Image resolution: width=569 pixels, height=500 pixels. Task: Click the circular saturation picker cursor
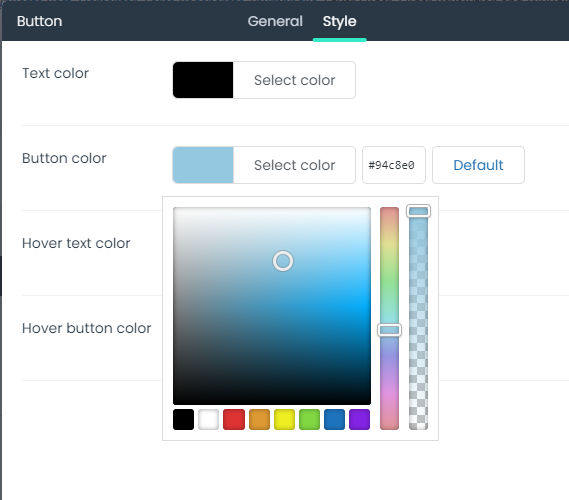point(283,261)
